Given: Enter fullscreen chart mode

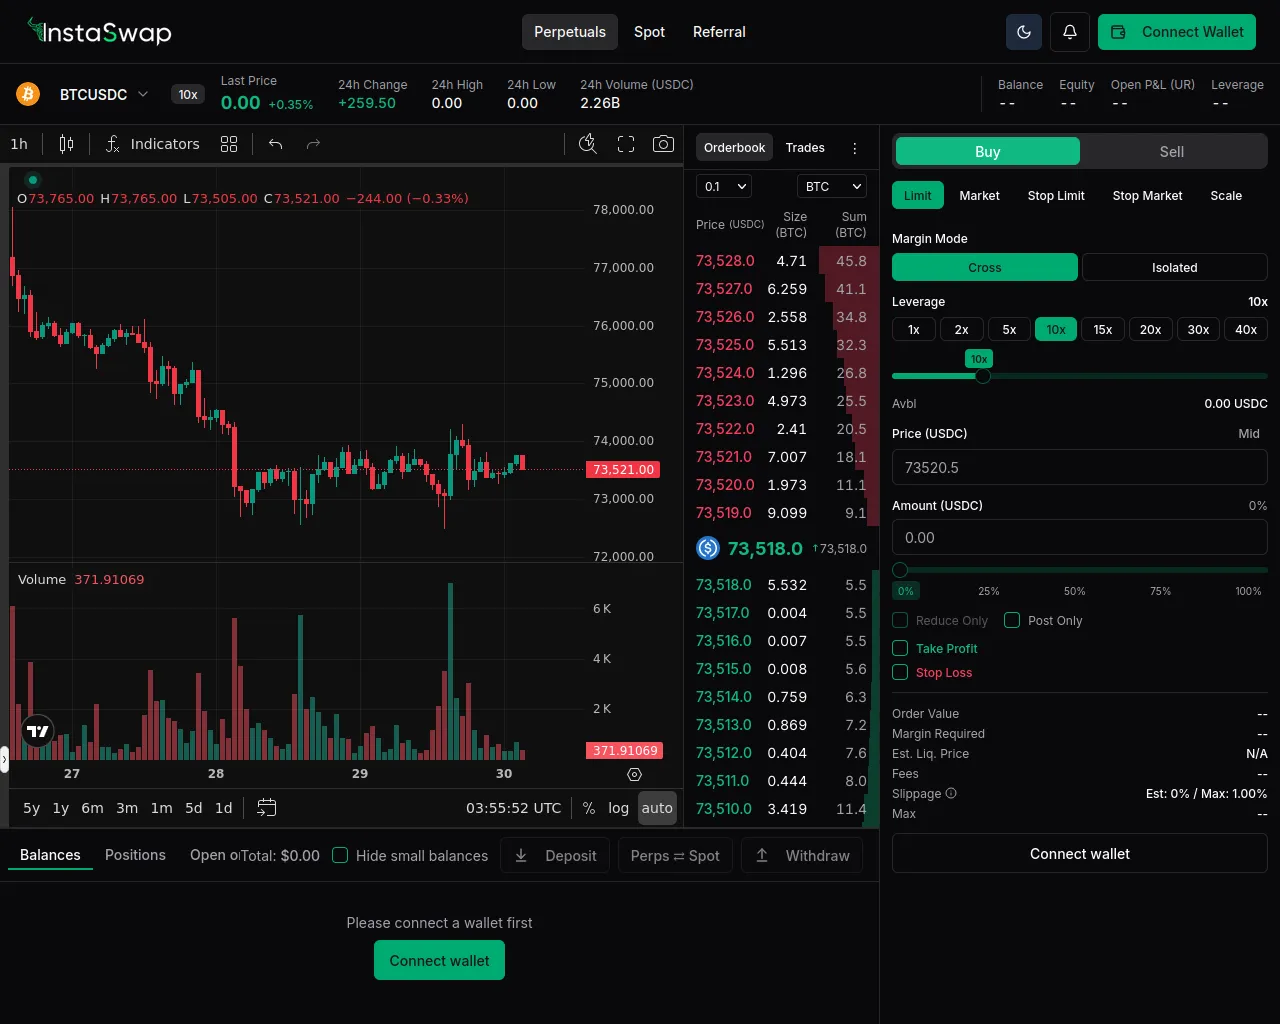Looking at the screenshot, I should click(x=626, y=144).
